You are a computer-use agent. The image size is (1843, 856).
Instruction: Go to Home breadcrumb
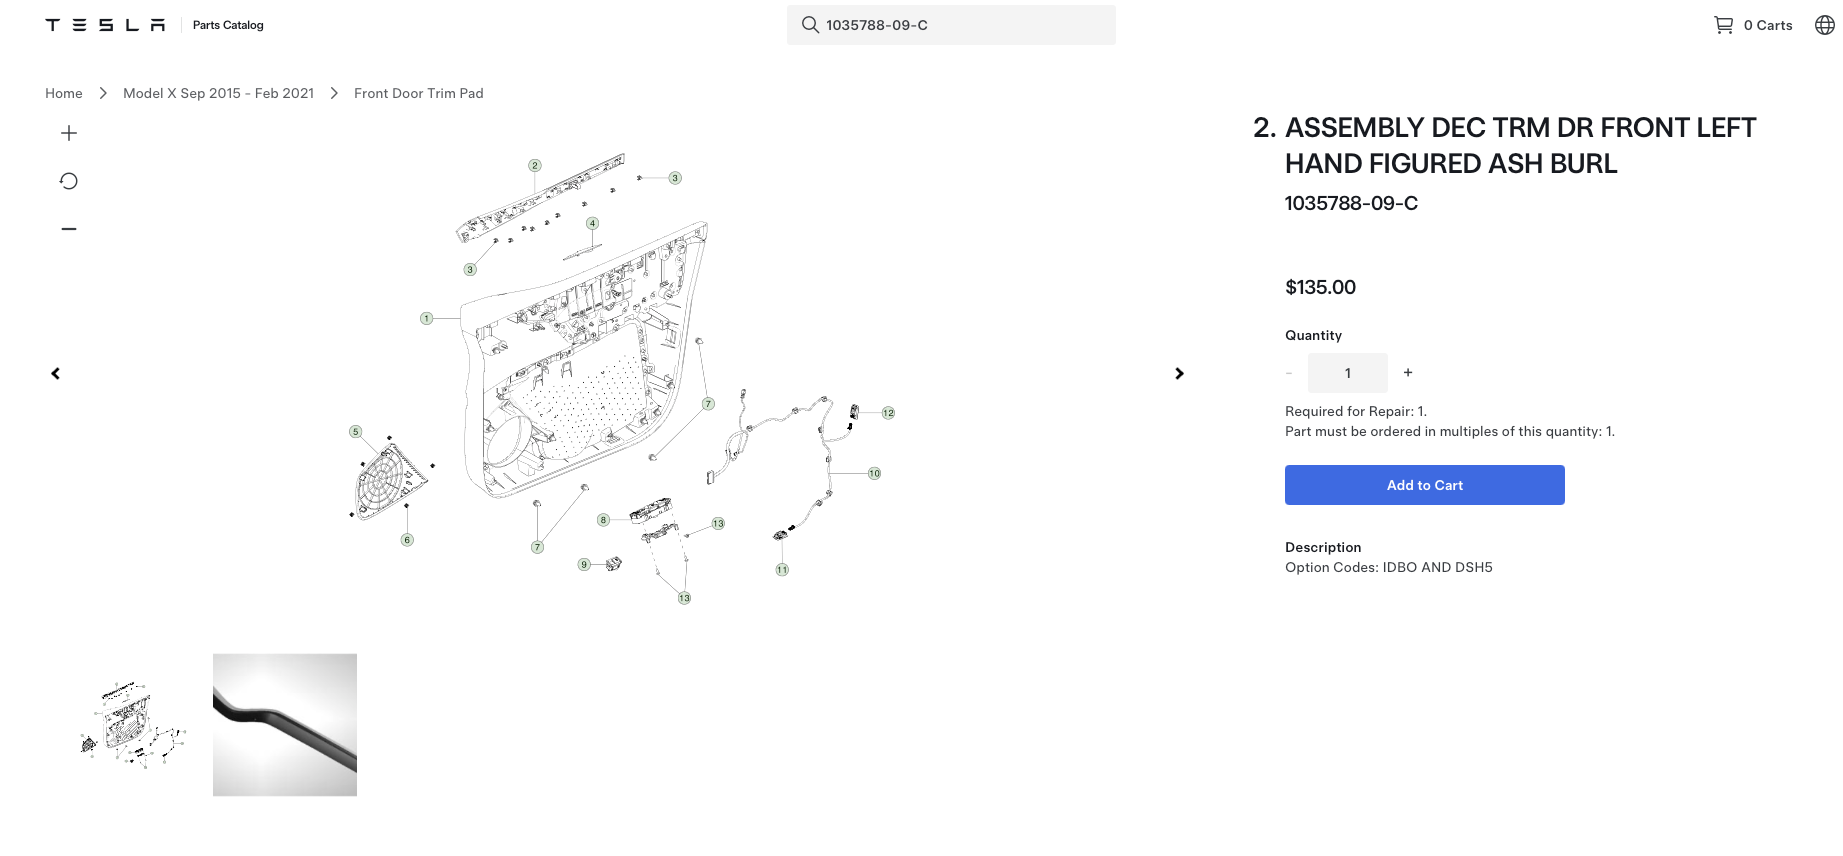pos(64,93)
